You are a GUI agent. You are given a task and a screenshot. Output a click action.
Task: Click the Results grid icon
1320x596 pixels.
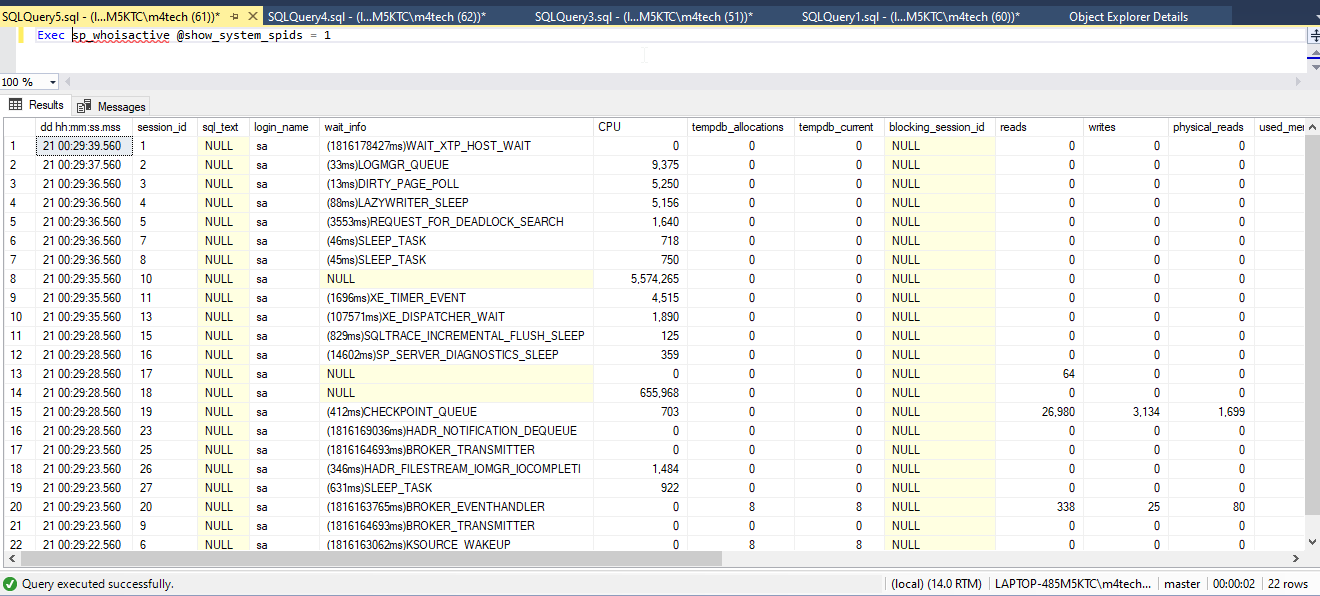(x=16, y=105)
